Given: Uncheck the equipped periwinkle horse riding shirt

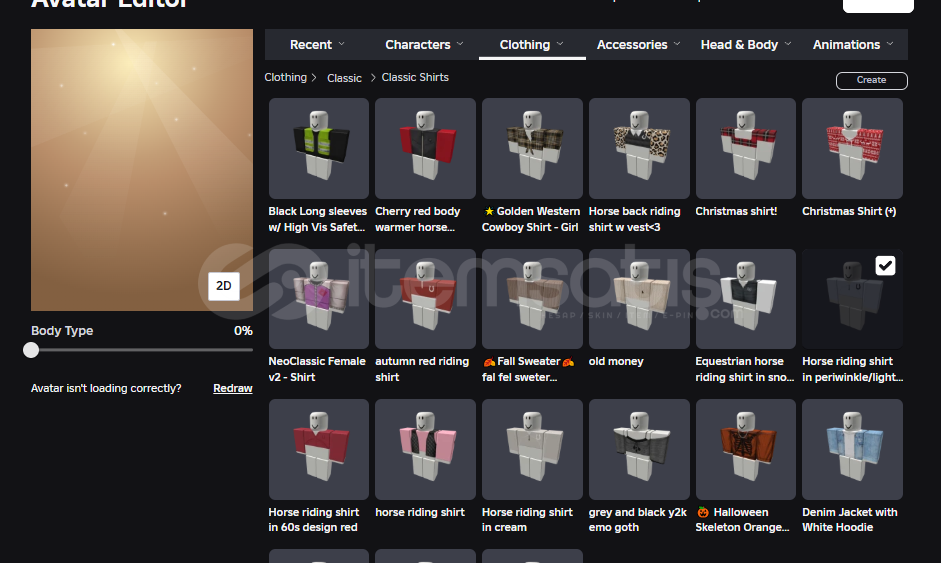Looking at the screenshot, I should point(885,265).
